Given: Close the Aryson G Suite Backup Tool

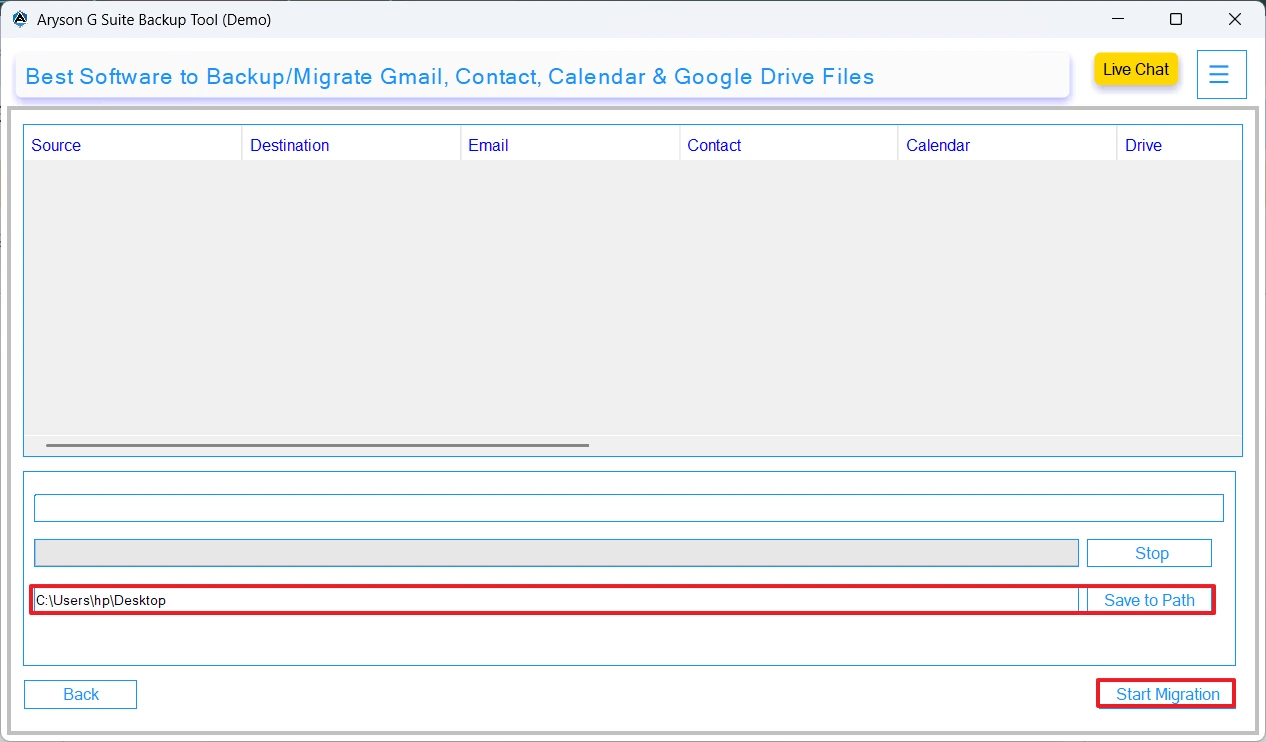Looking at the screenshot, I should click(1236, 19).
